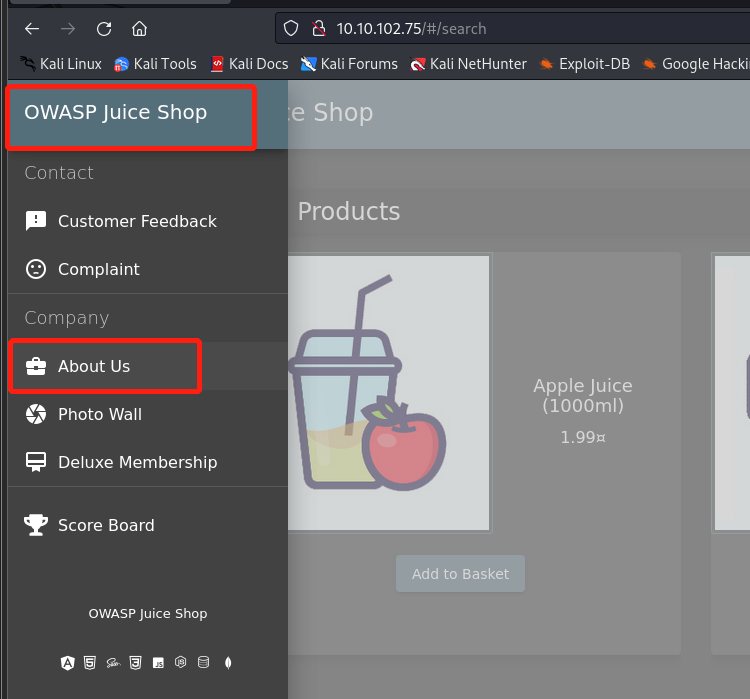
Task: Click the insecure connection padlock icon
Action: point(318,28)
